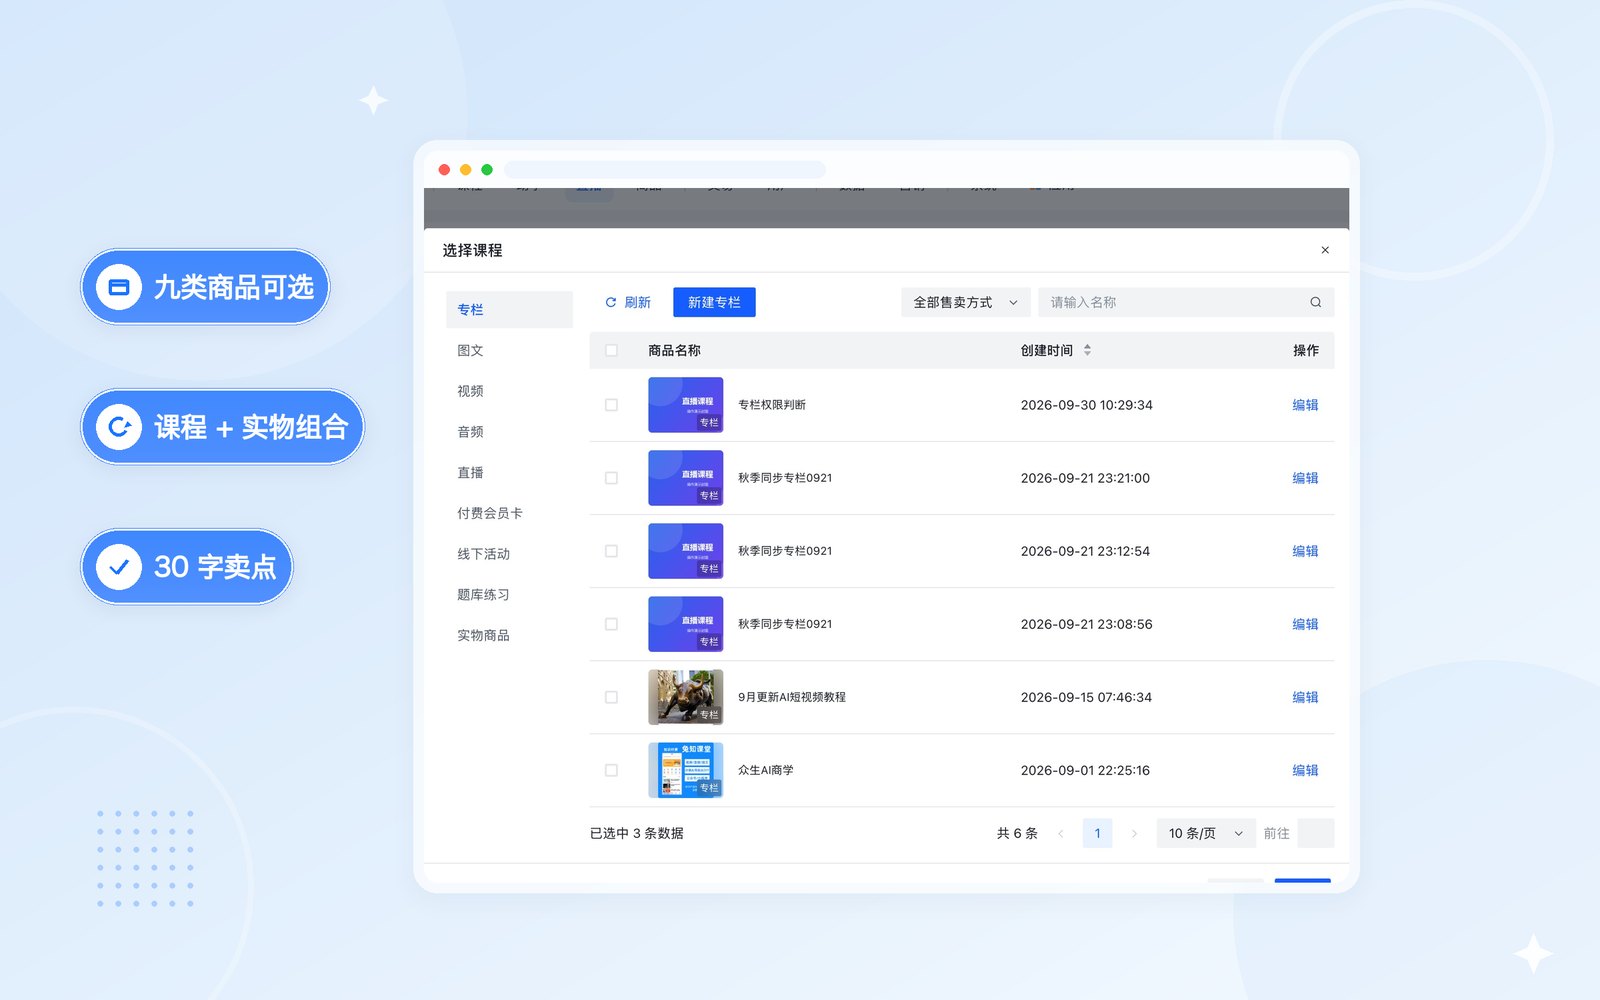Click the refresh icon next to 刷新
This screenshot has width=1600, height=1000.
coord(611,302)
